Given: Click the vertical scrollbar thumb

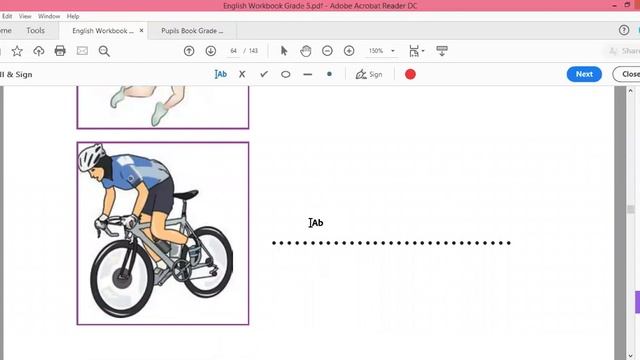Looking at the screenshot, I should (631, 209).
